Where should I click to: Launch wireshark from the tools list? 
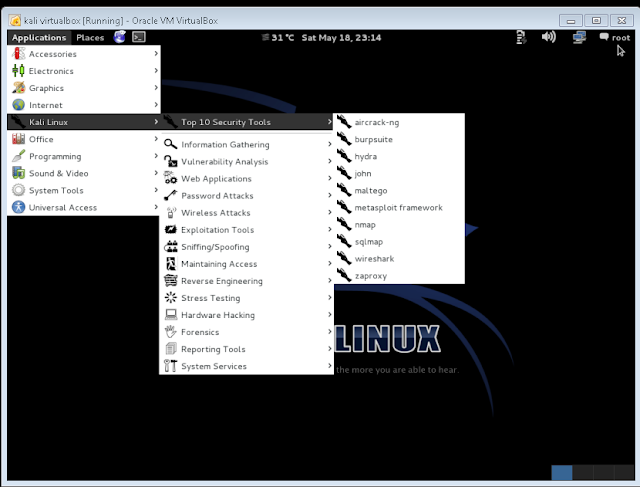399,259
